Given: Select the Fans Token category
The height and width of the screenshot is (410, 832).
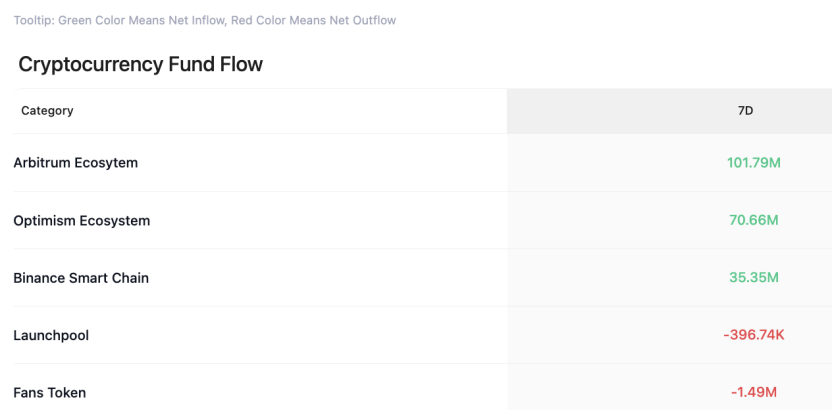Looking at the screenshot, I should click(x=49, y=393).
